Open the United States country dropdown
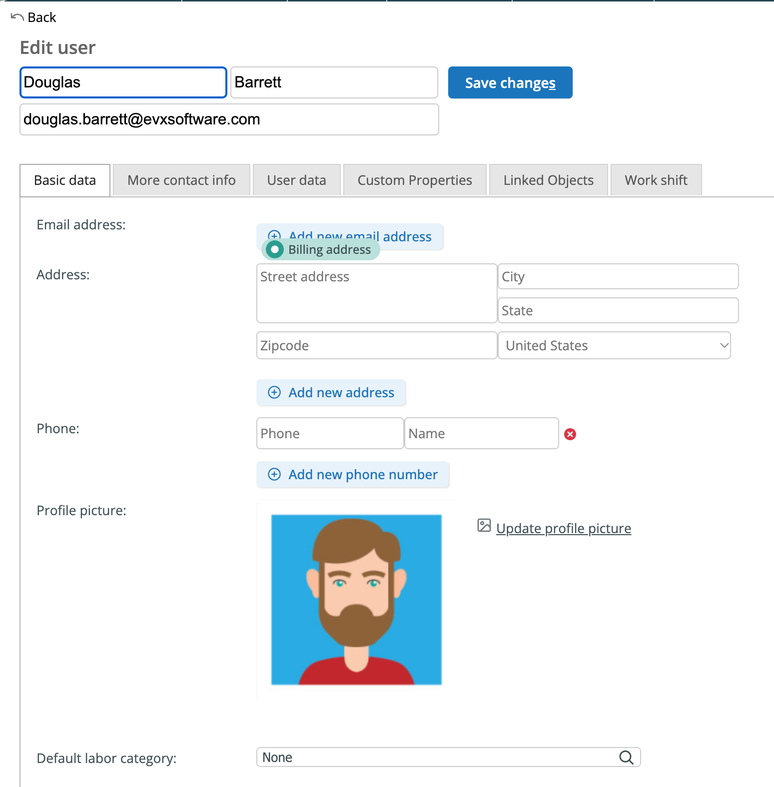Viewport: 774px width, 787px height. (x=614, y=345)
